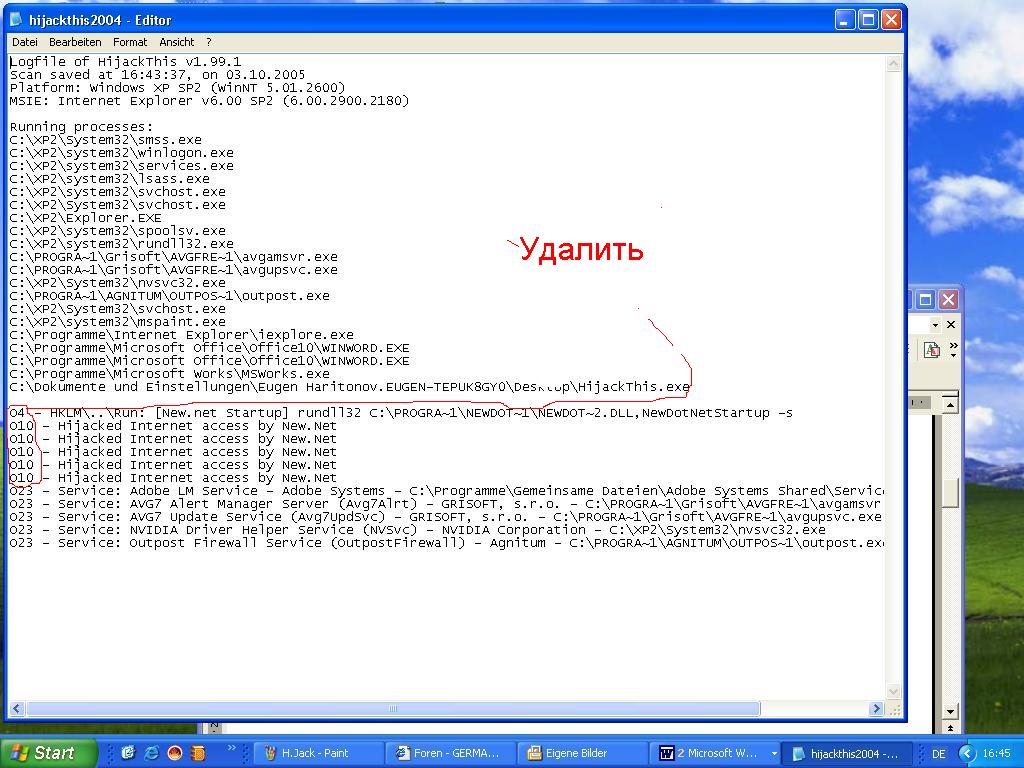Image resolution: width=1024 pixels, height=768 pixels.
Task: Click the orange Quick Launch icon
Action: coord(198,753)
